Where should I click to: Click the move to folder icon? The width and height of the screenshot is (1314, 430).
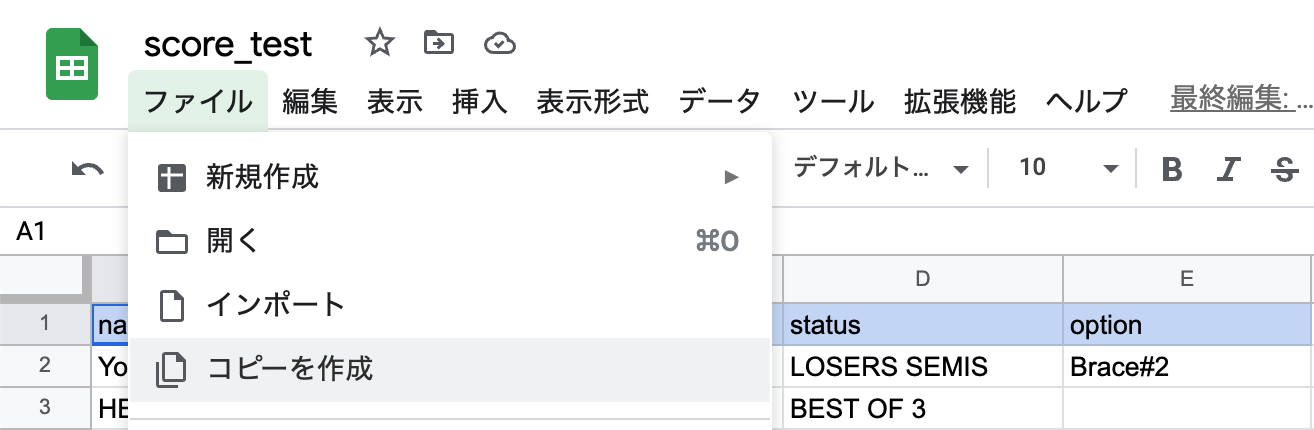click(439, 43)
